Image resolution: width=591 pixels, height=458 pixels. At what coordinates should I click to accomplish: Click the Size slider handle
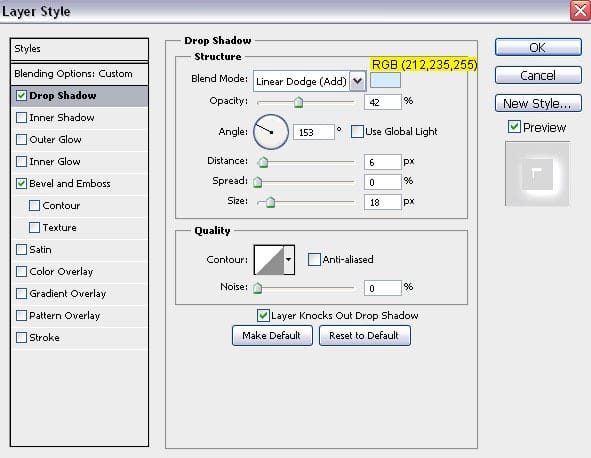tap(270, 202)
